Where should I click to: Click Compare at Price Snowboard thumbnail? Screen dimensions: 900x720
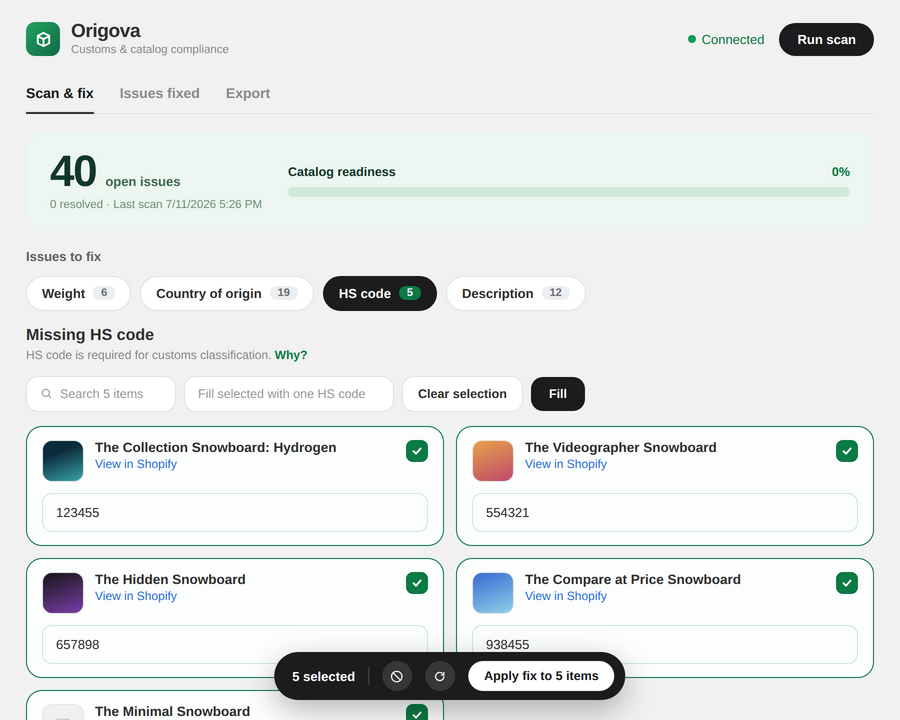click(493, 593)
